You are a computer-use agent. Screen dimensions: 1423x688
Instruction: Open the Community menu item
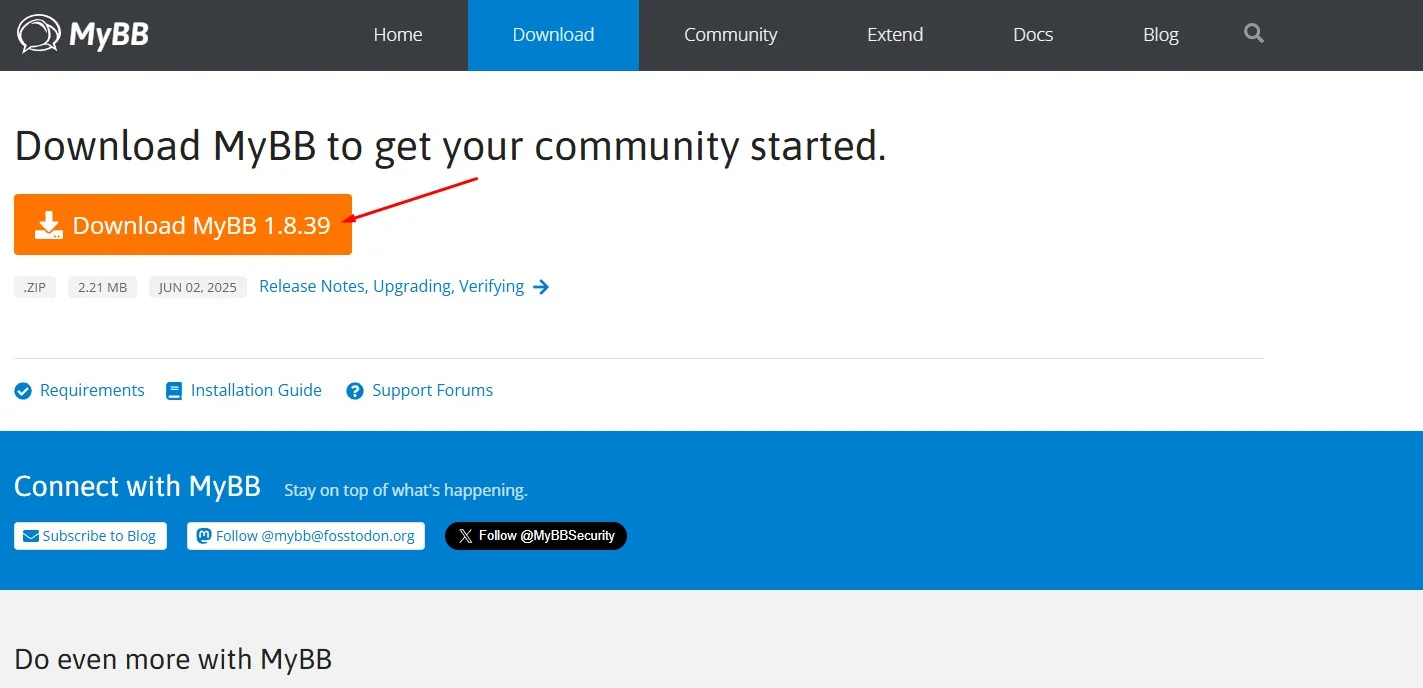click(x=730, y=35)
